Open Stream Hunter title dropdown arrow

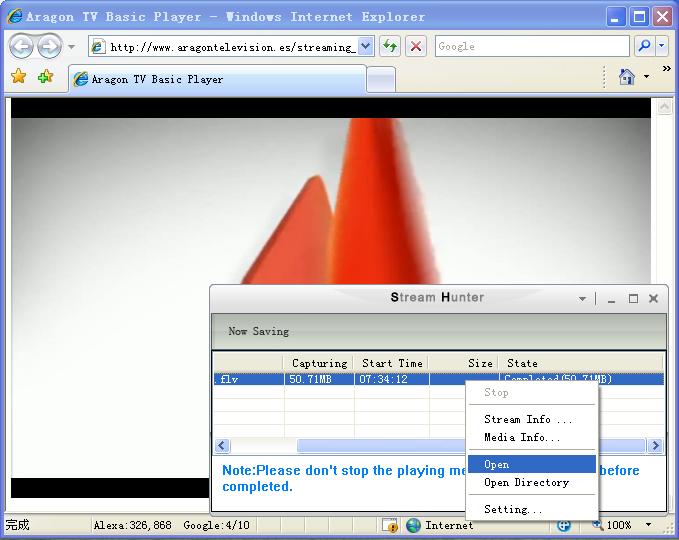click(x=582, y=299)
